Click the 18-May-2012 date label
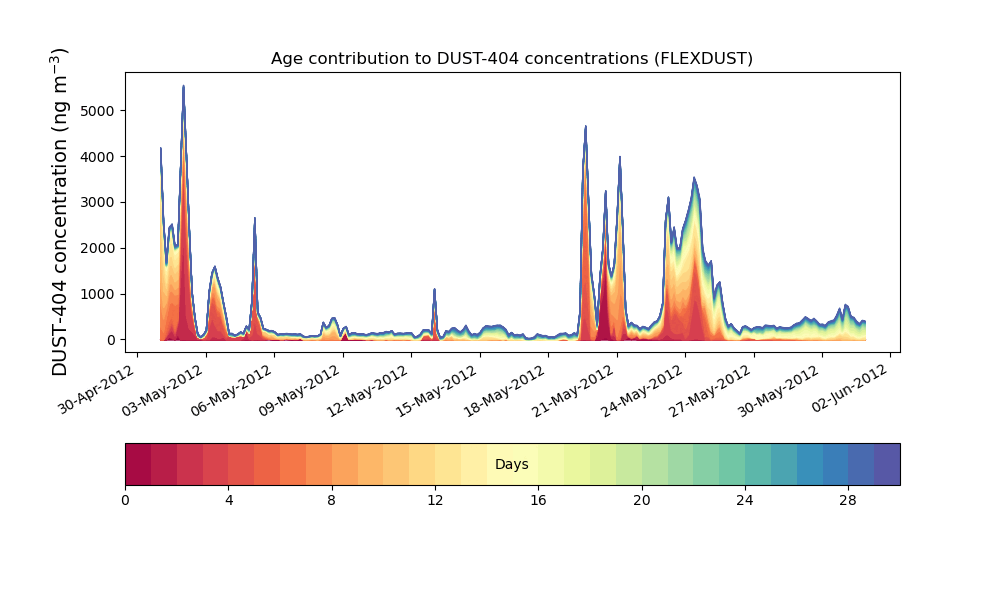The image size is (1000, 600). click(x=506, y=390)
